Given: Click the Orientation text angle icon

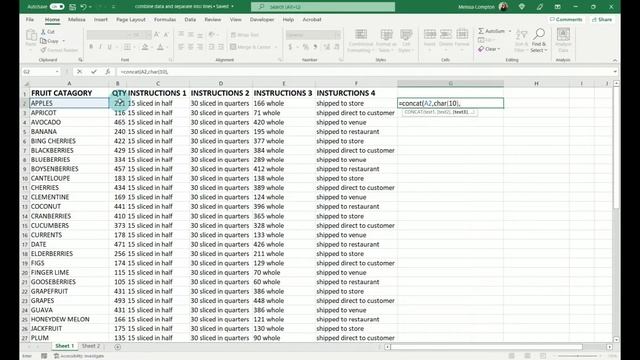Looking at the screenshot, I should (211, 35).
